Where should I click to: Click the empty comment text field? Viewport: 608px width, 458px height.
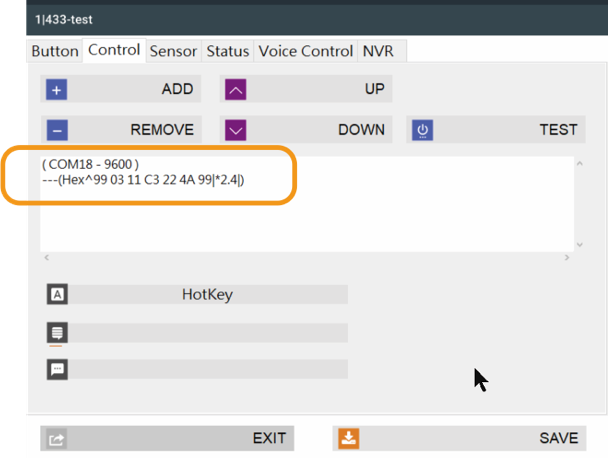[208, 369]
